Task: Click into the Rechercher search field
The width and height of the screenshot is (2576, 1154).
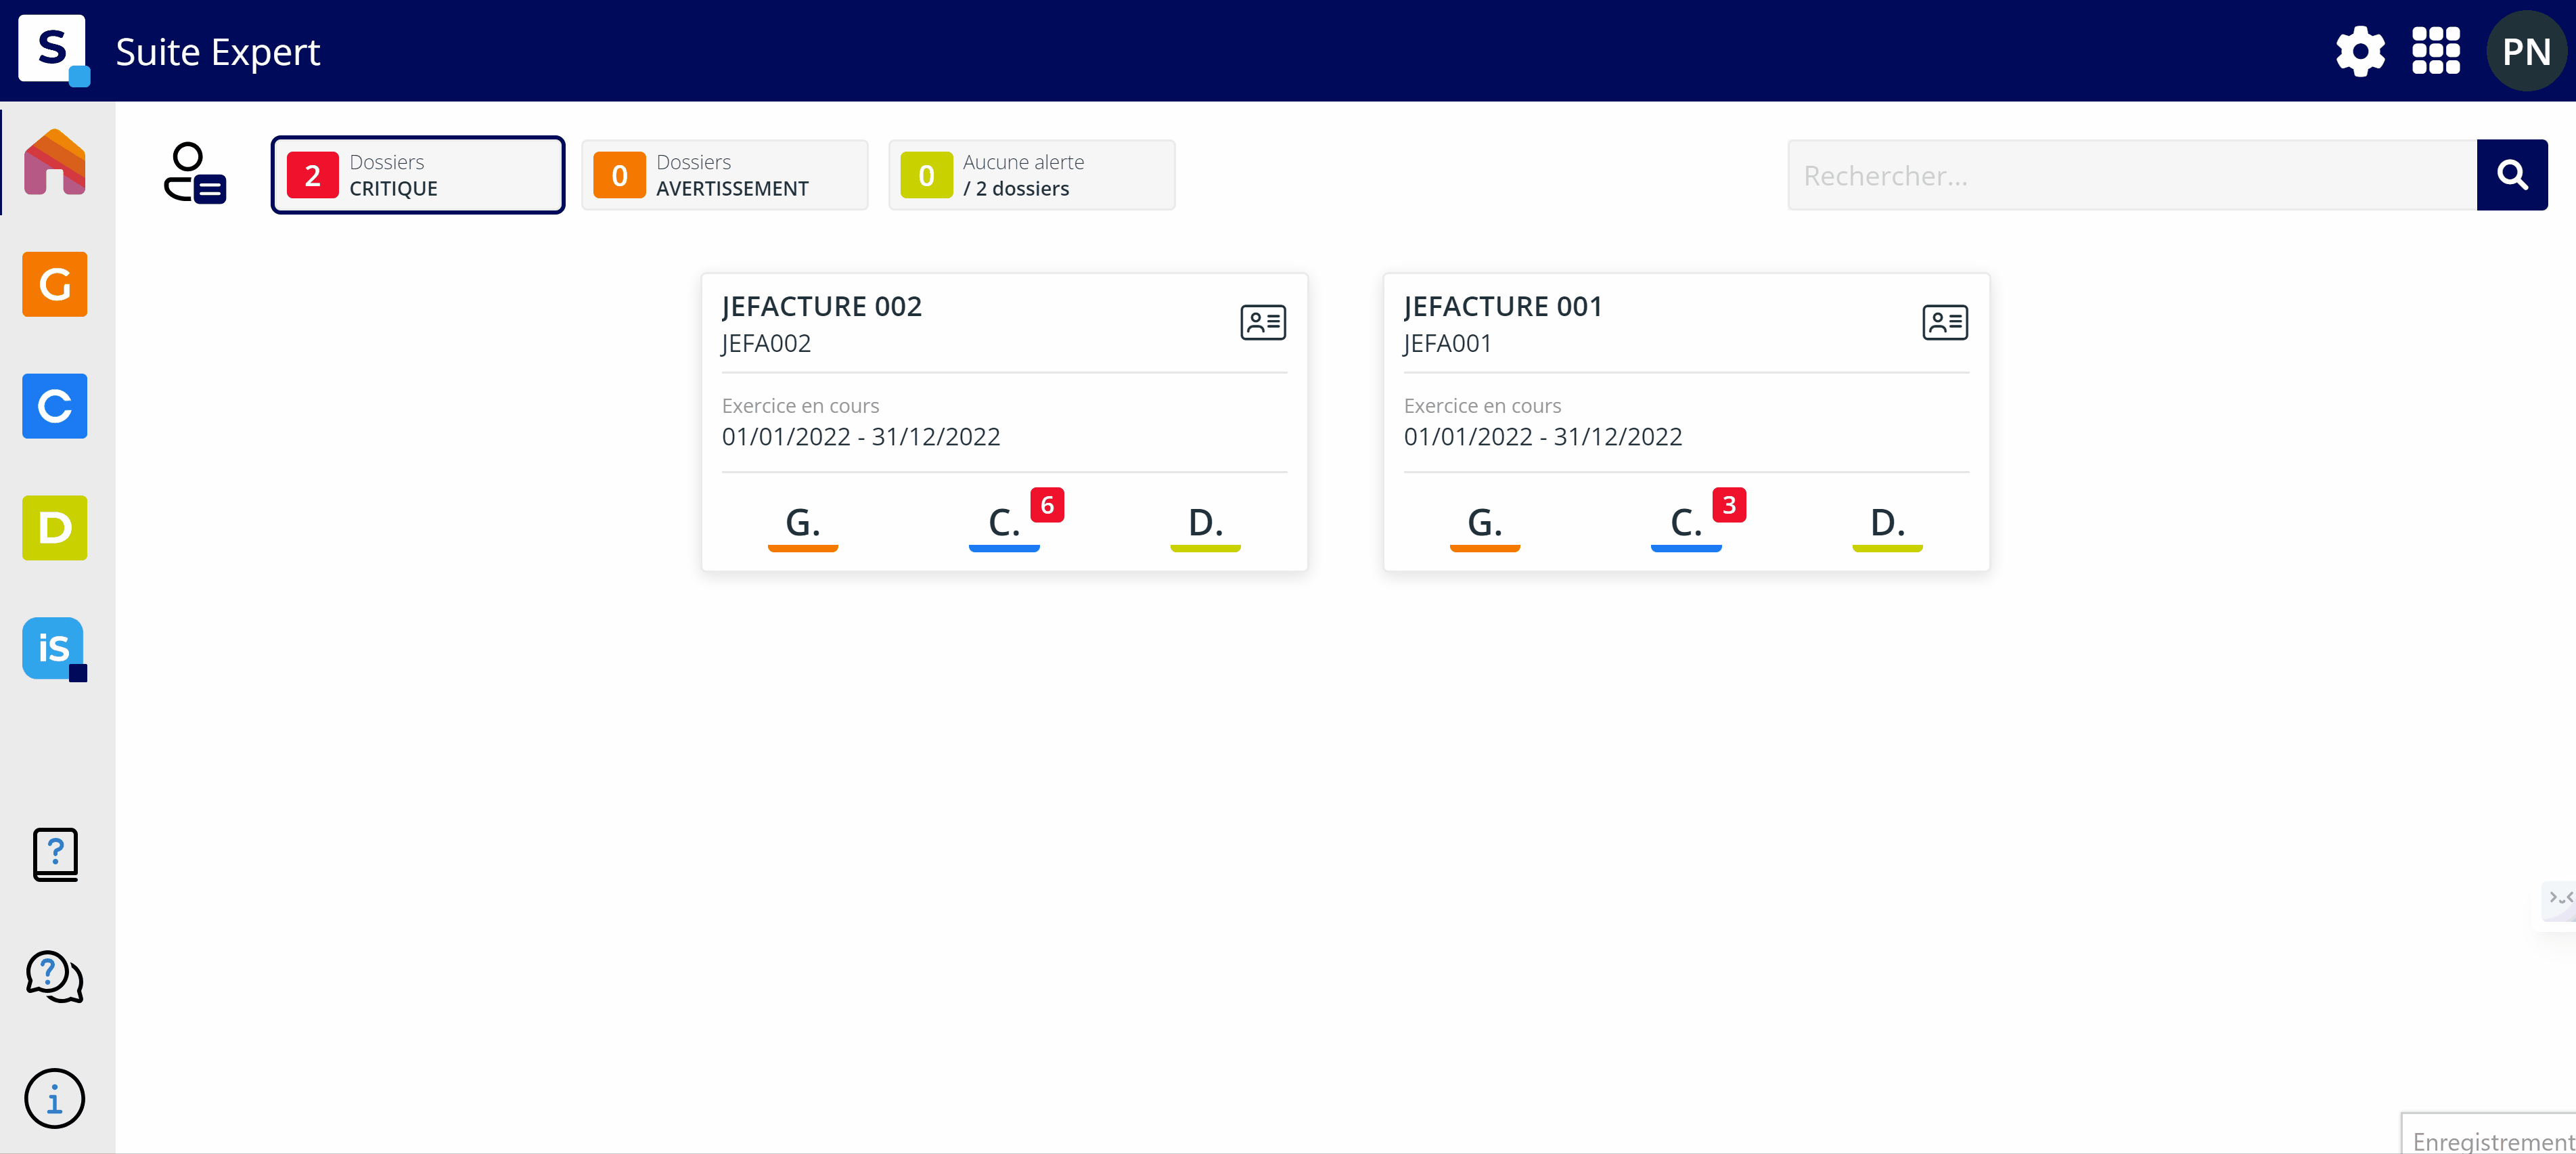Action: (2132, 175)
